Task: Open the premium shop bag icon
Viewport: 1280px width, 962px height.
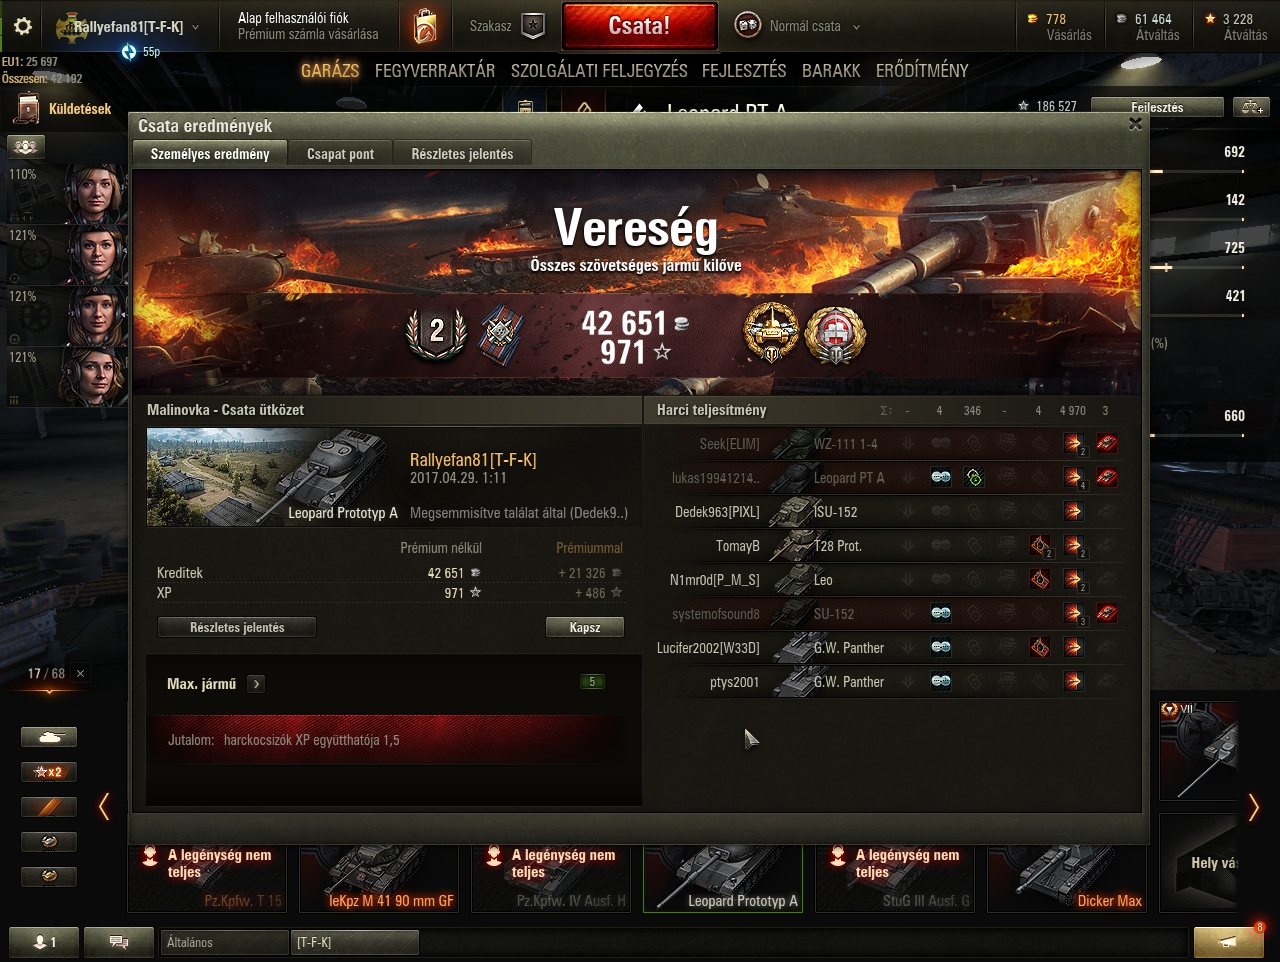Action: point(424,26)
